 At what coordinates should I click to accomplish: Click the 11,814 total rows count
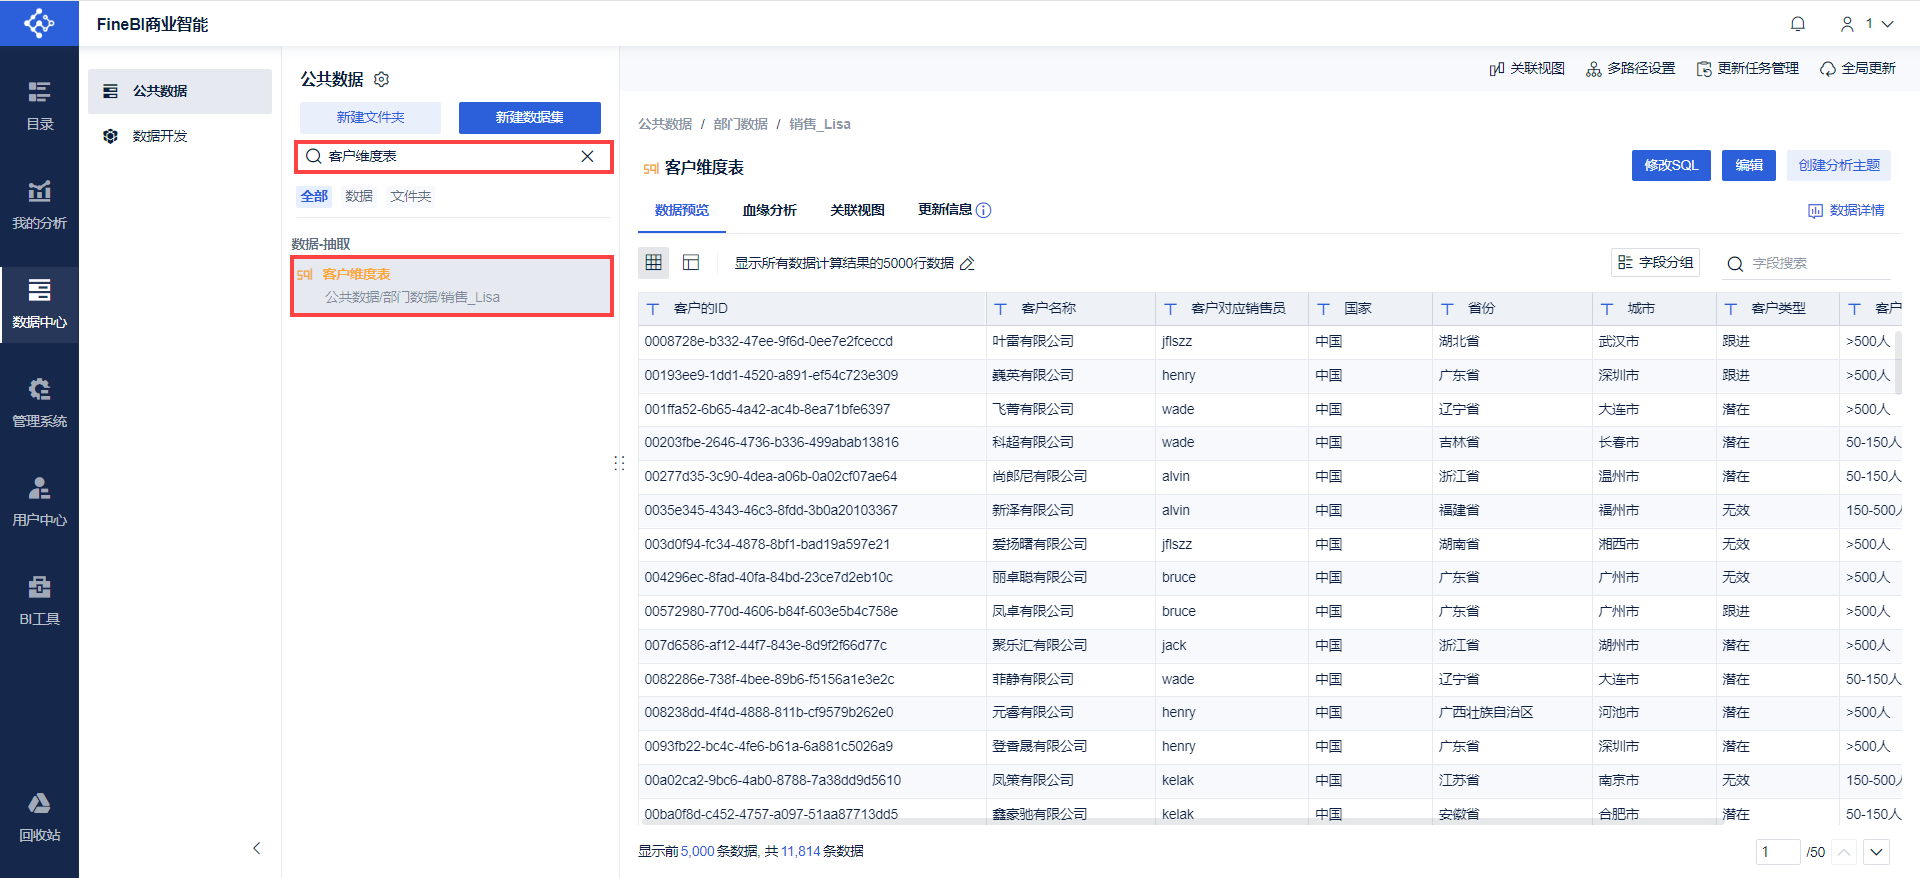(800, 851)
